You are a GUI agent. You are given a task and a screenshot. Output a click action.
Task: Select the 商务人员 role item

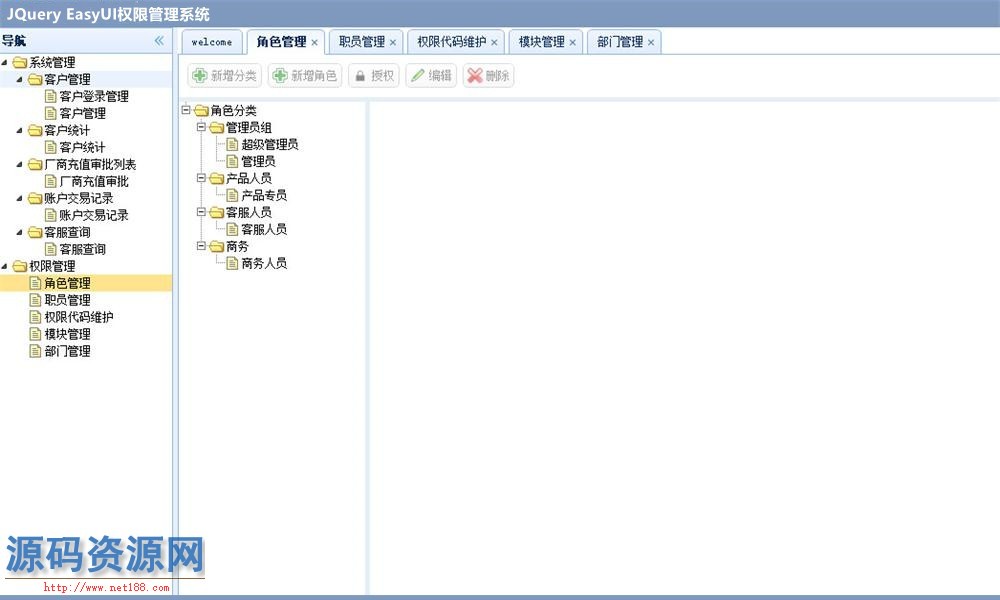pos(263,263)
